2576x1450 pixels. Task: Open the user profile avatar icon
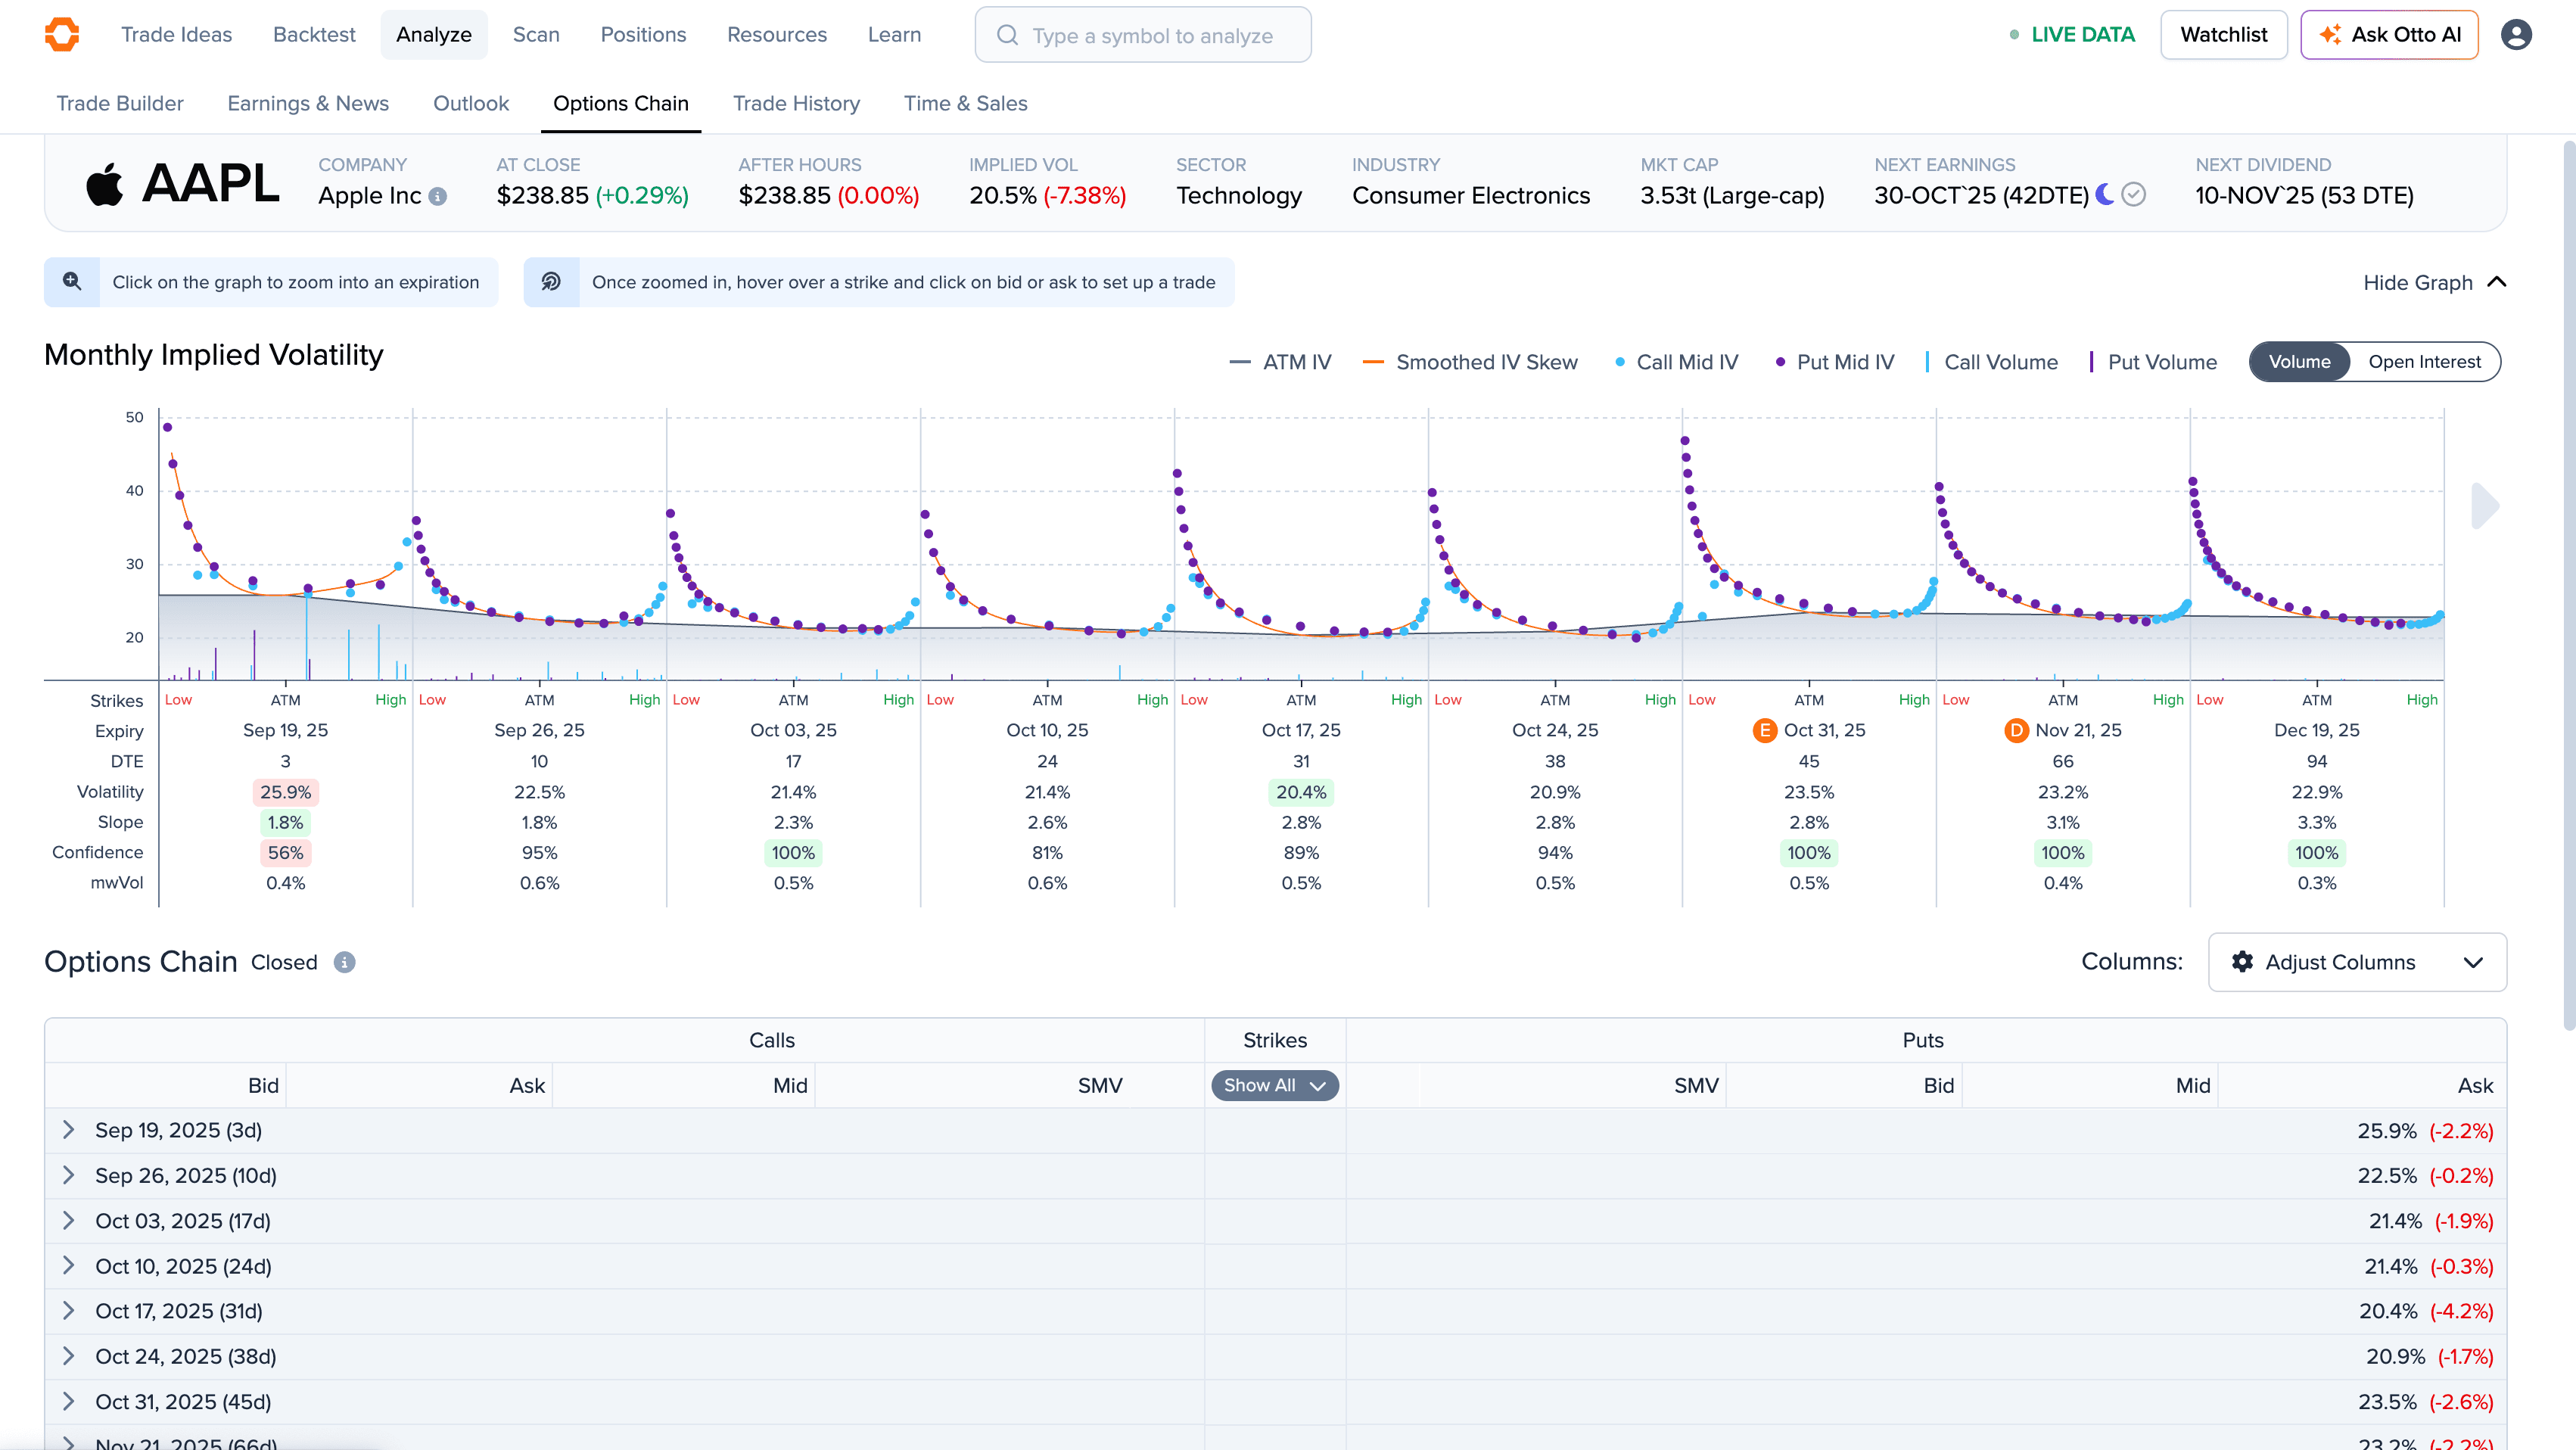2516,34
